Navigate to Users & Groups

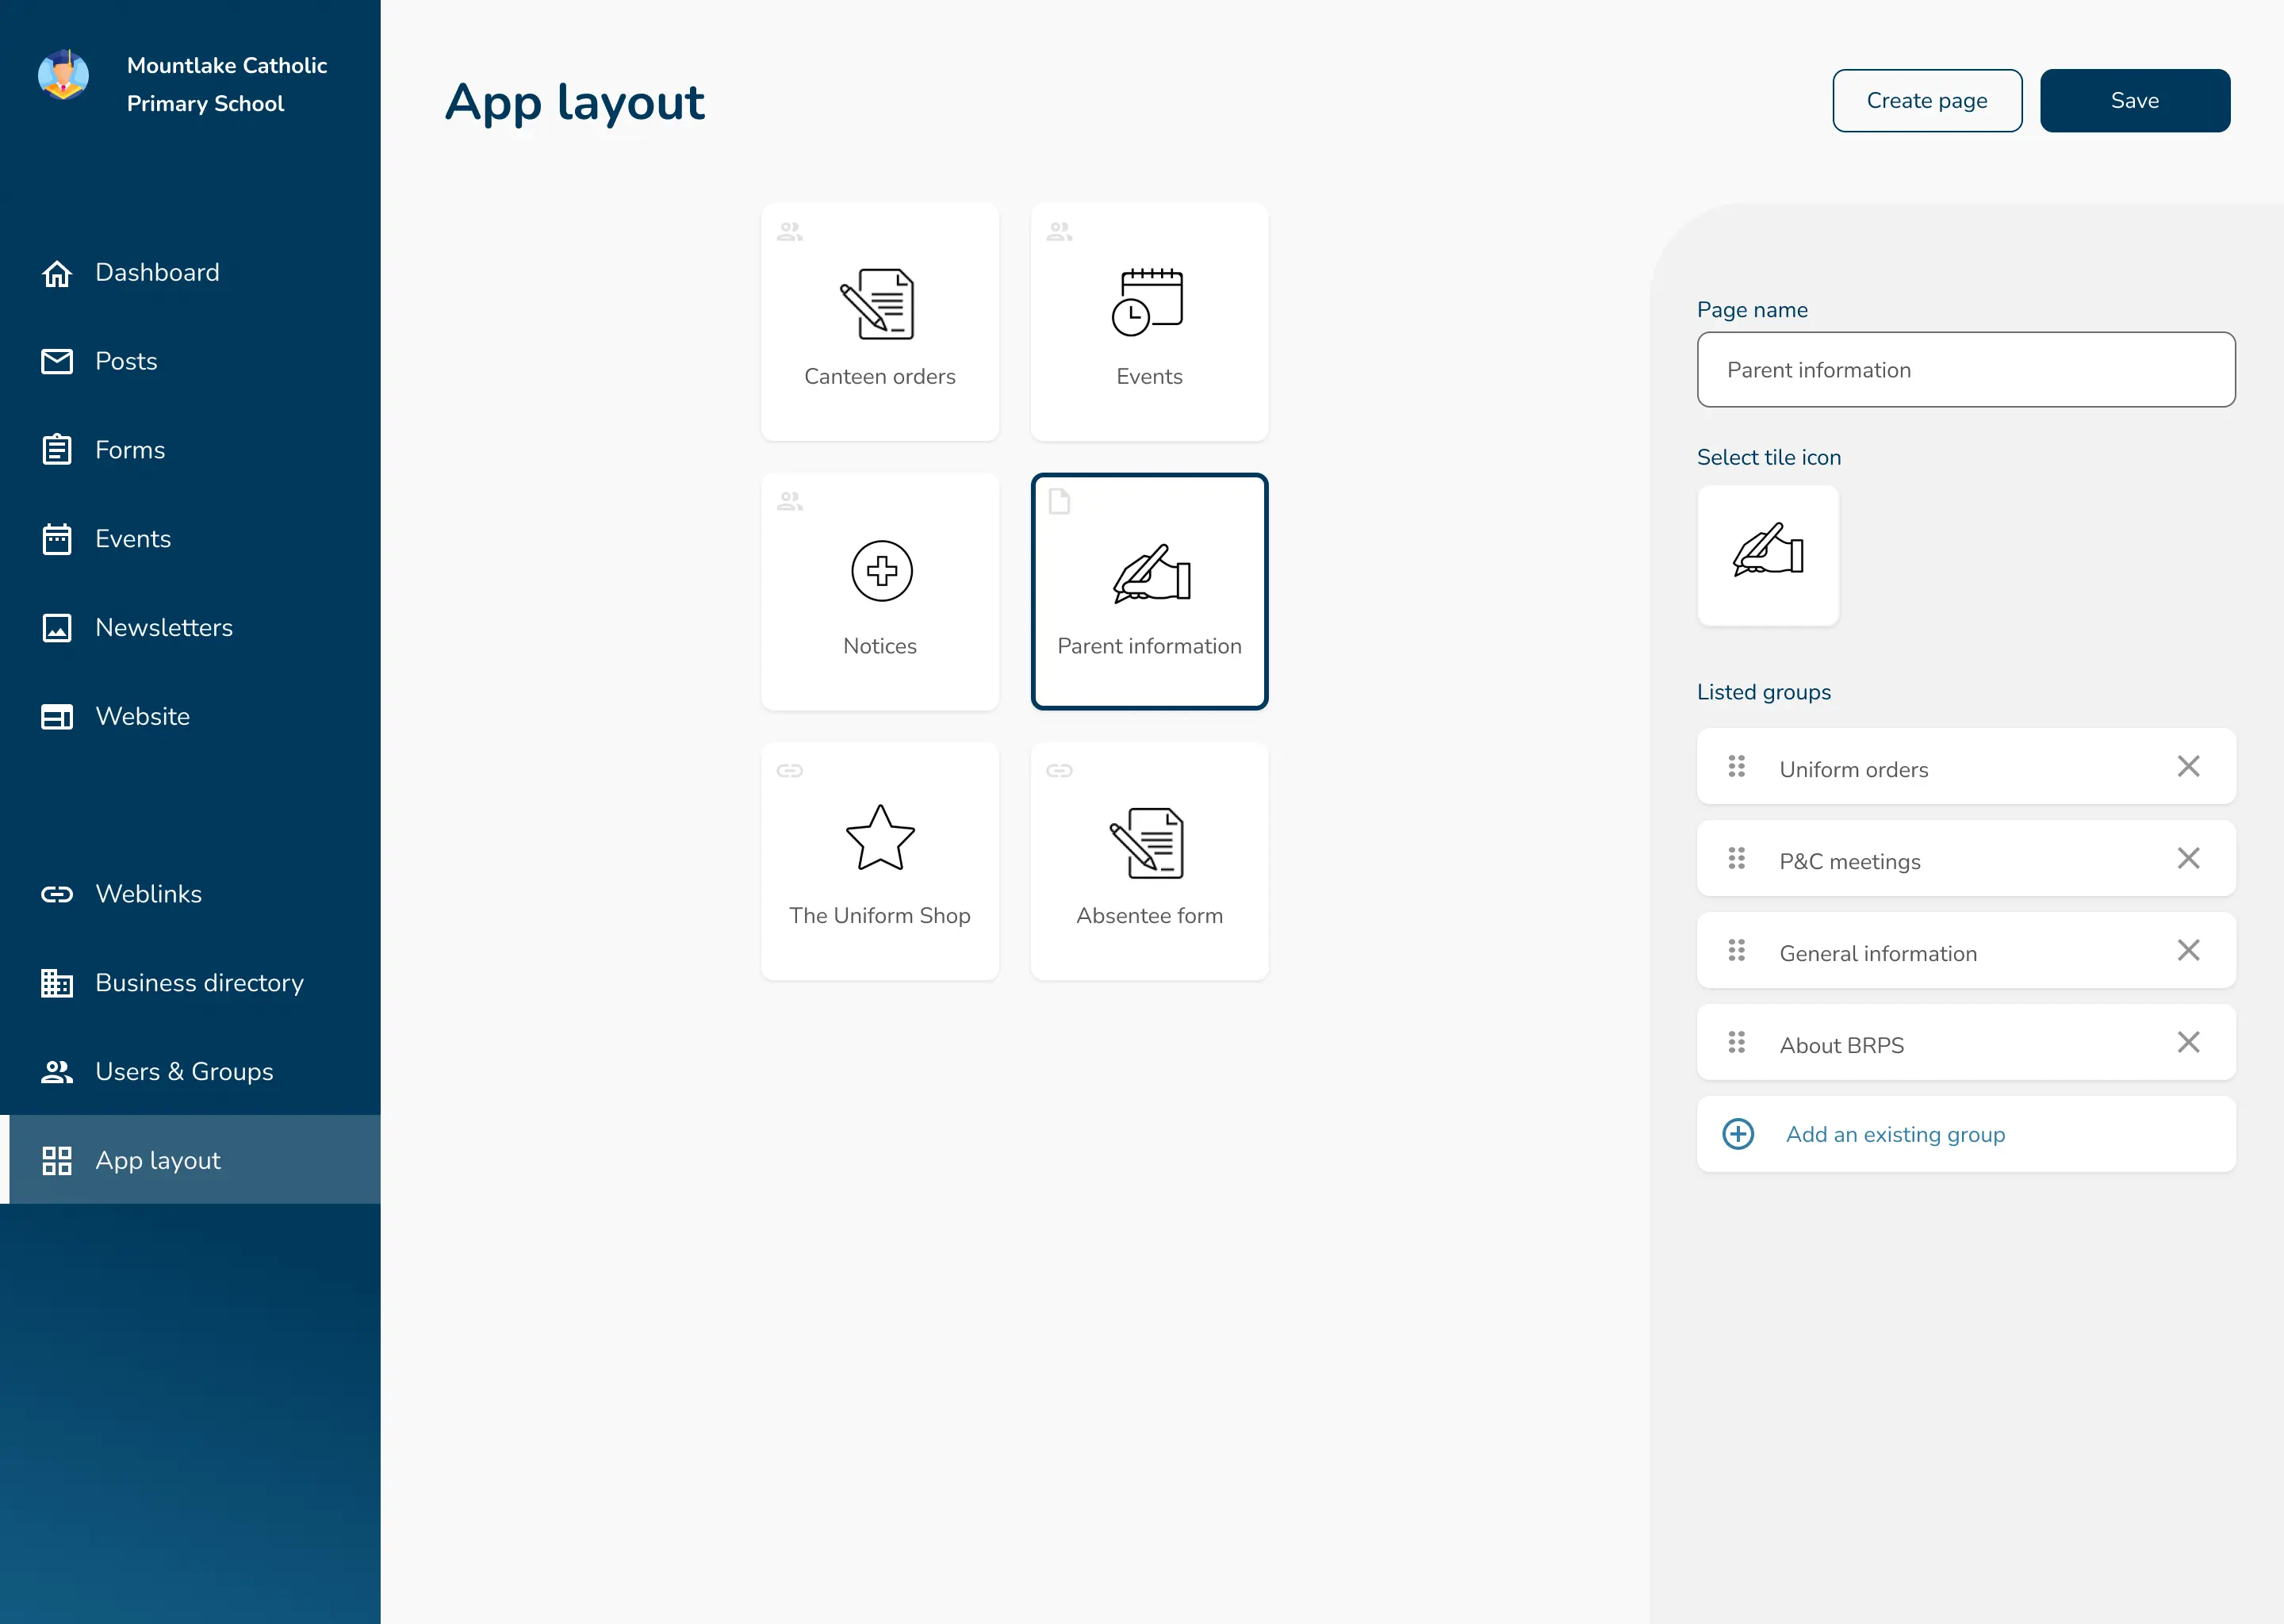(x=184, y=1072)
